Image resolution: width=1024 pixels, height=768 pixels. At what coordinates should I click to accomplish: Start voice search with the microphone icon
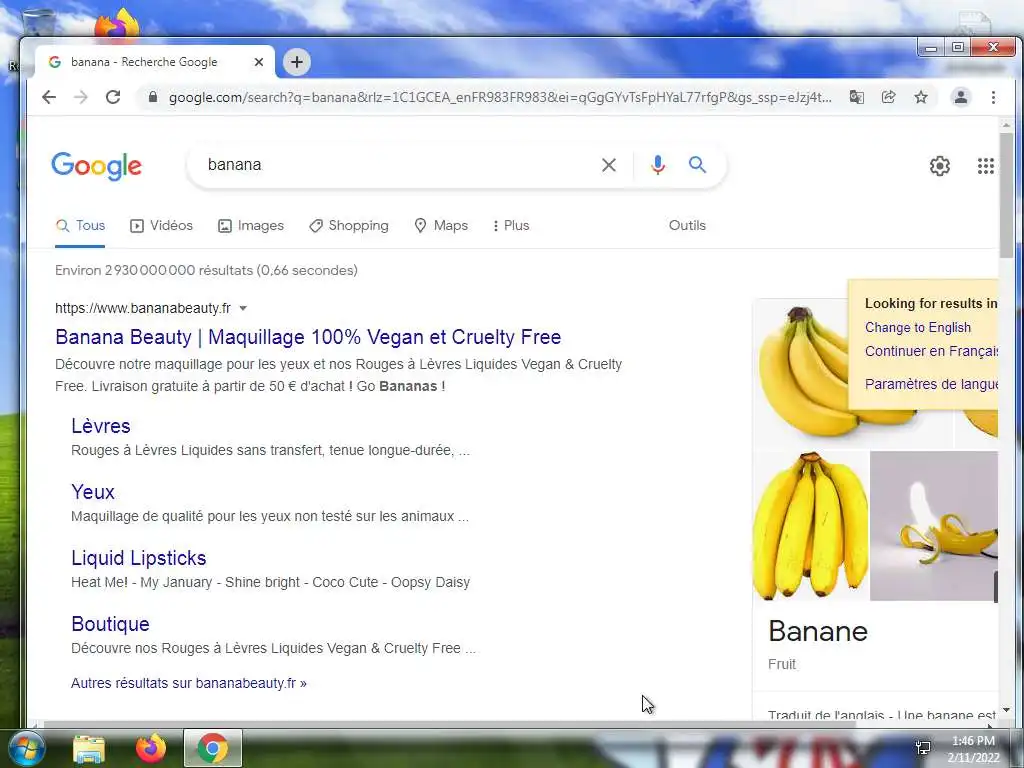(658, 165)
